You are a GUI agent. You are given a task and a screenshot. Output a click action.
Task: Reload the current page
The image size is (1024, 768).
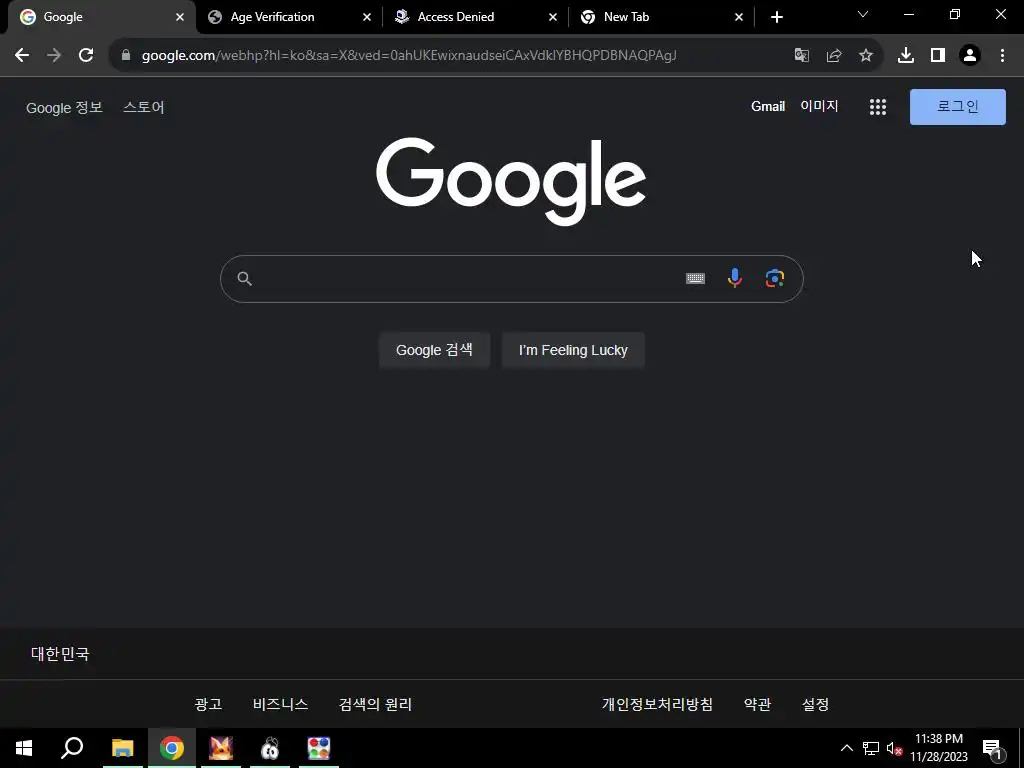click(x=86, y=56)
